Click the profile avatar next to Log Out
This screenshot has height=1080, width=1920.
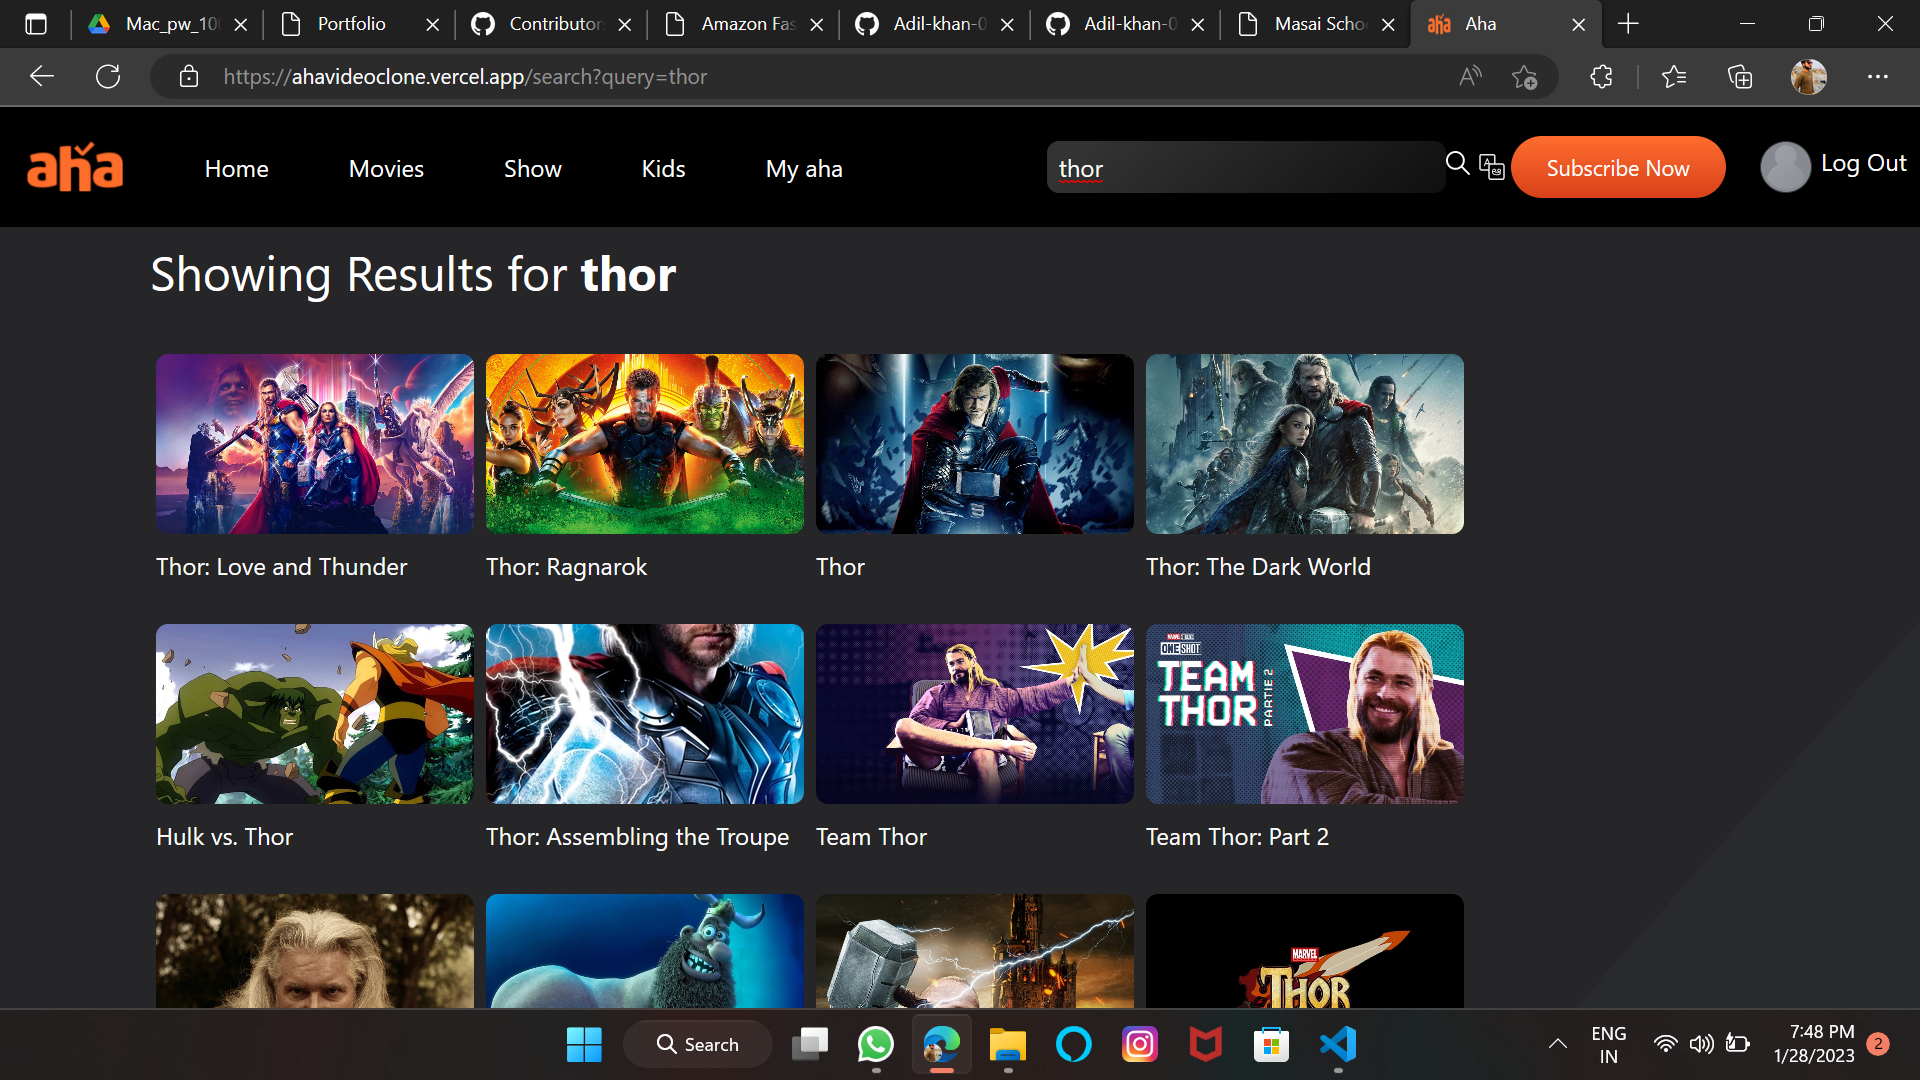1786,167
